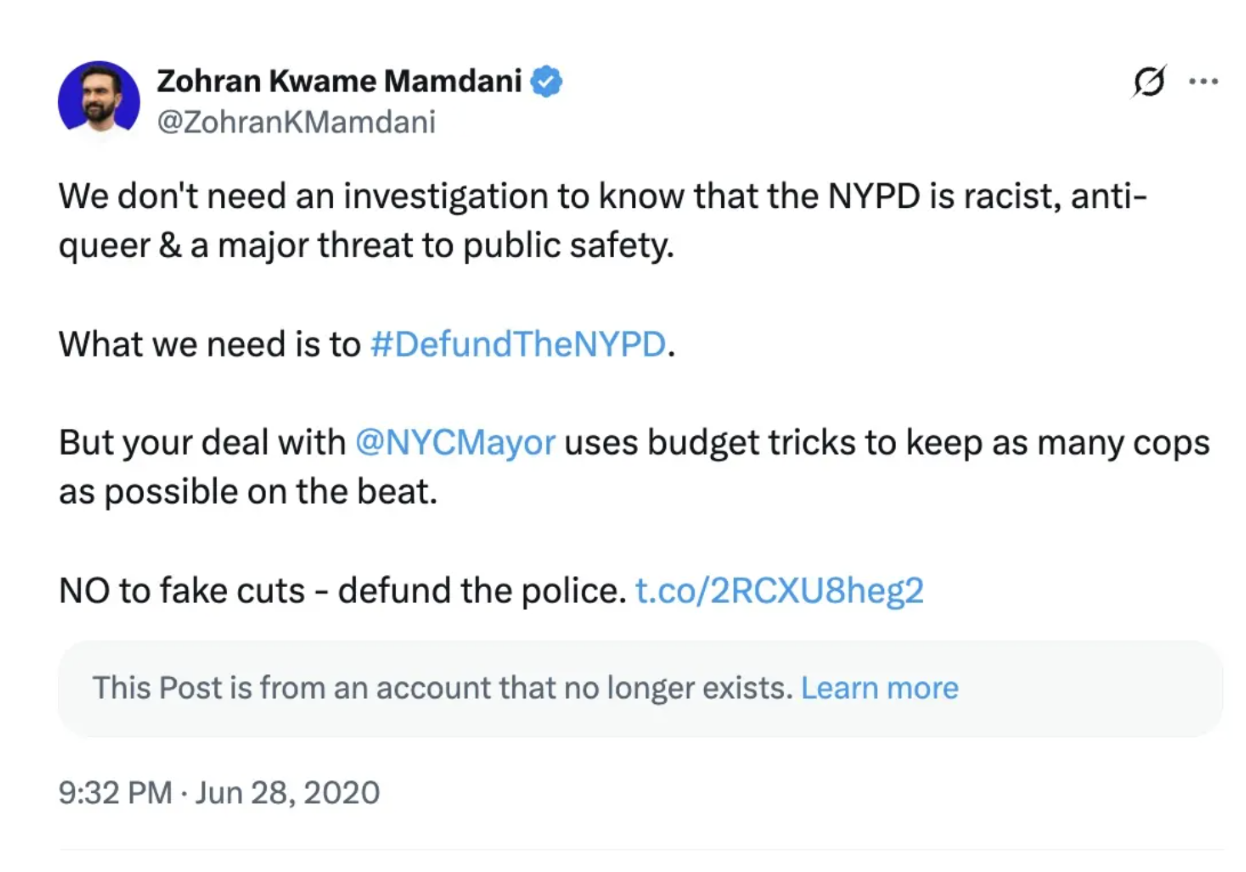Click the 9:32 PM timestamp
The image size is (1246, 872).
coord(115,793)
